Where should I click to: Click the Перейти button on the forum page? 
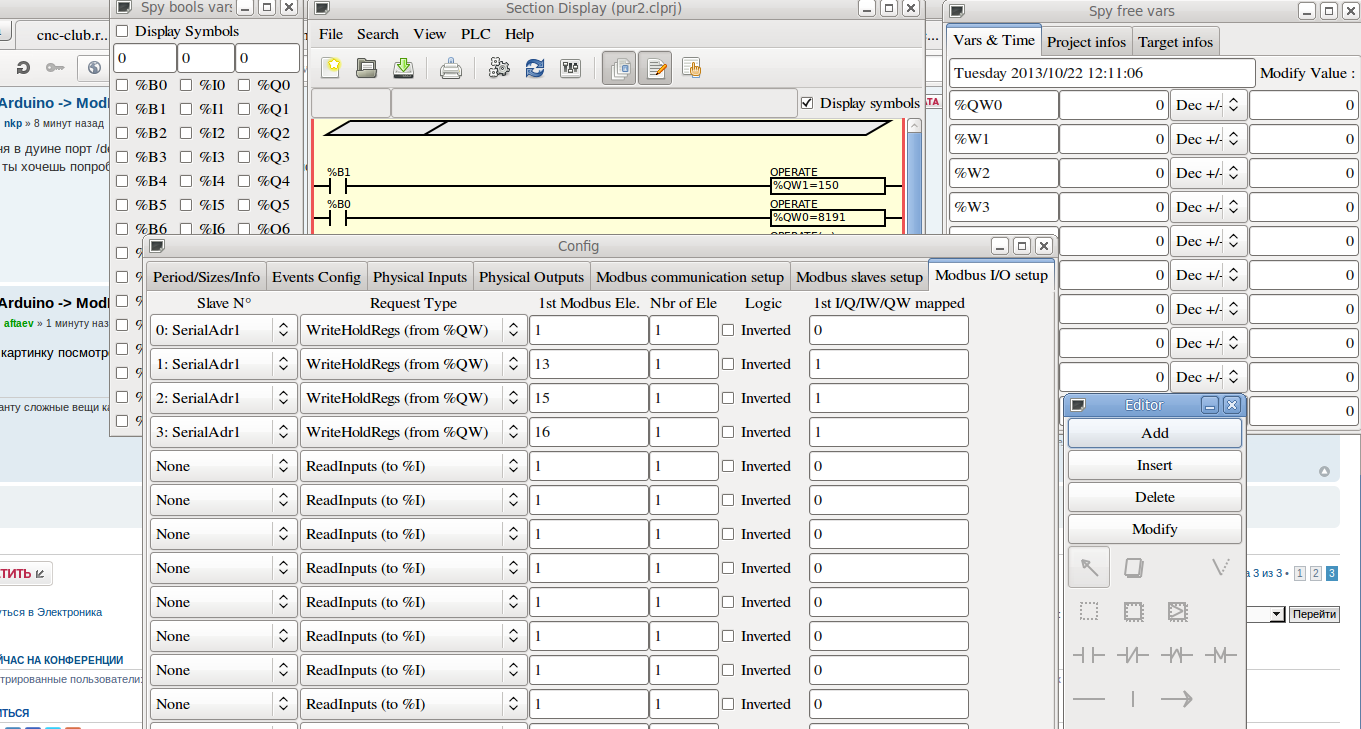pos(1314,614)
